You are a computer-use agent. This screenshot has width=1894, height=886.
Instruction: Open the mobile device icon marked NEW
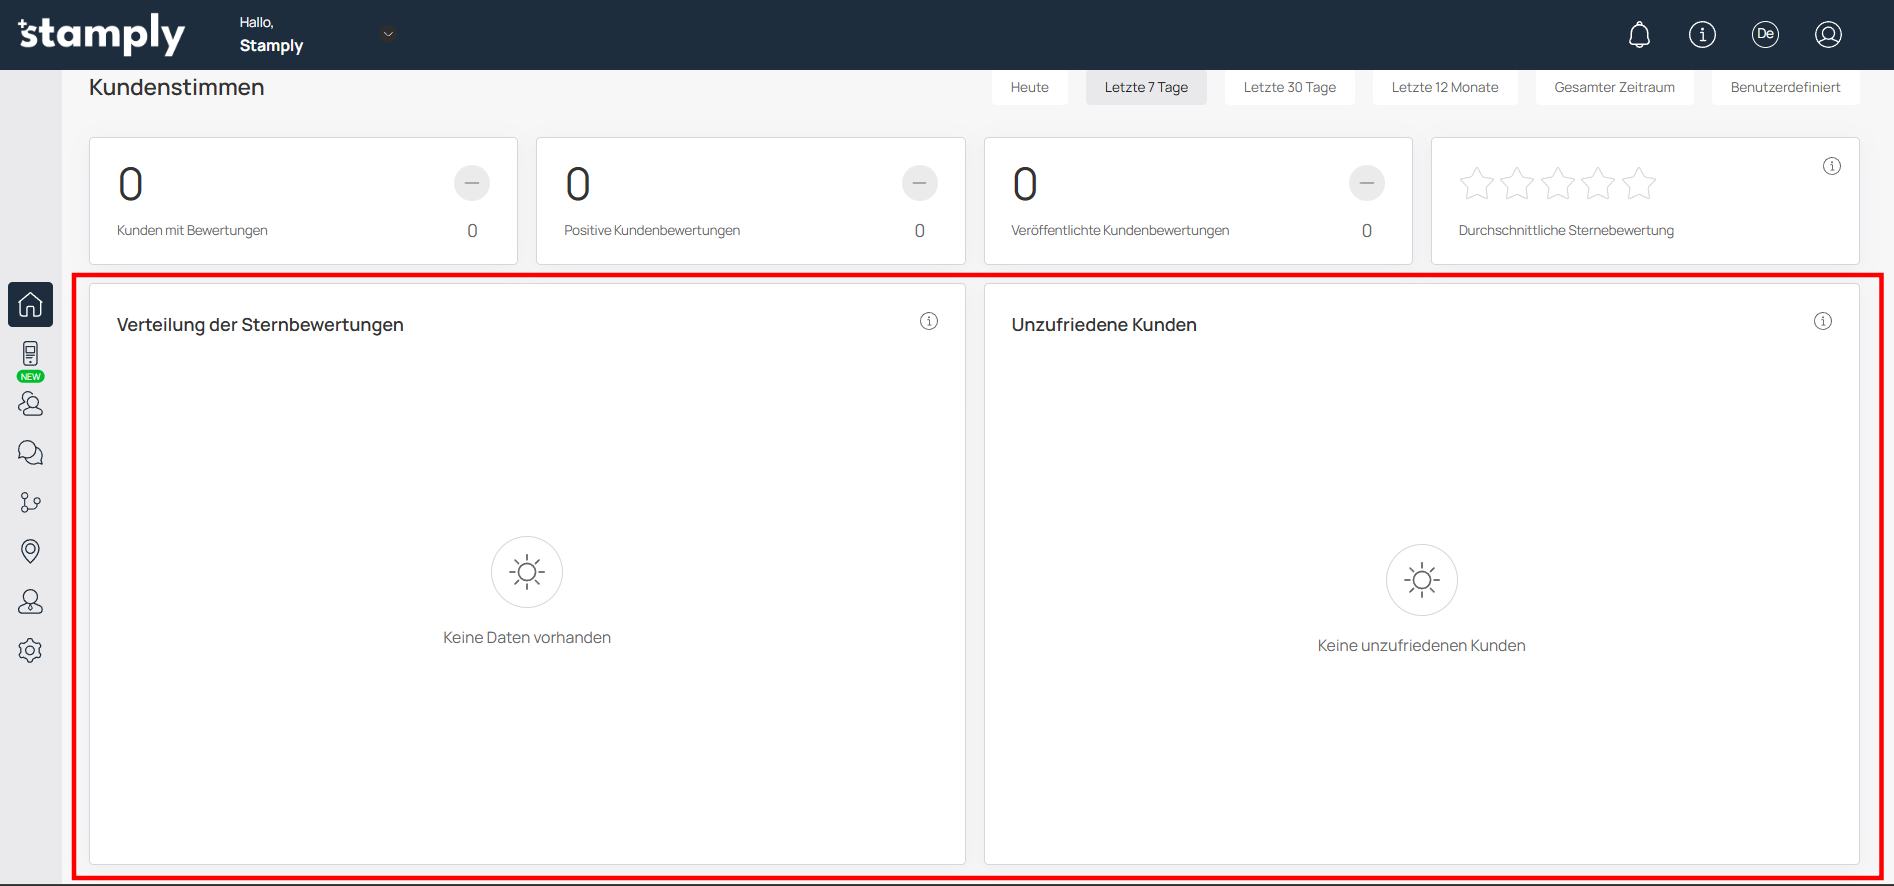tap(30, 356)
